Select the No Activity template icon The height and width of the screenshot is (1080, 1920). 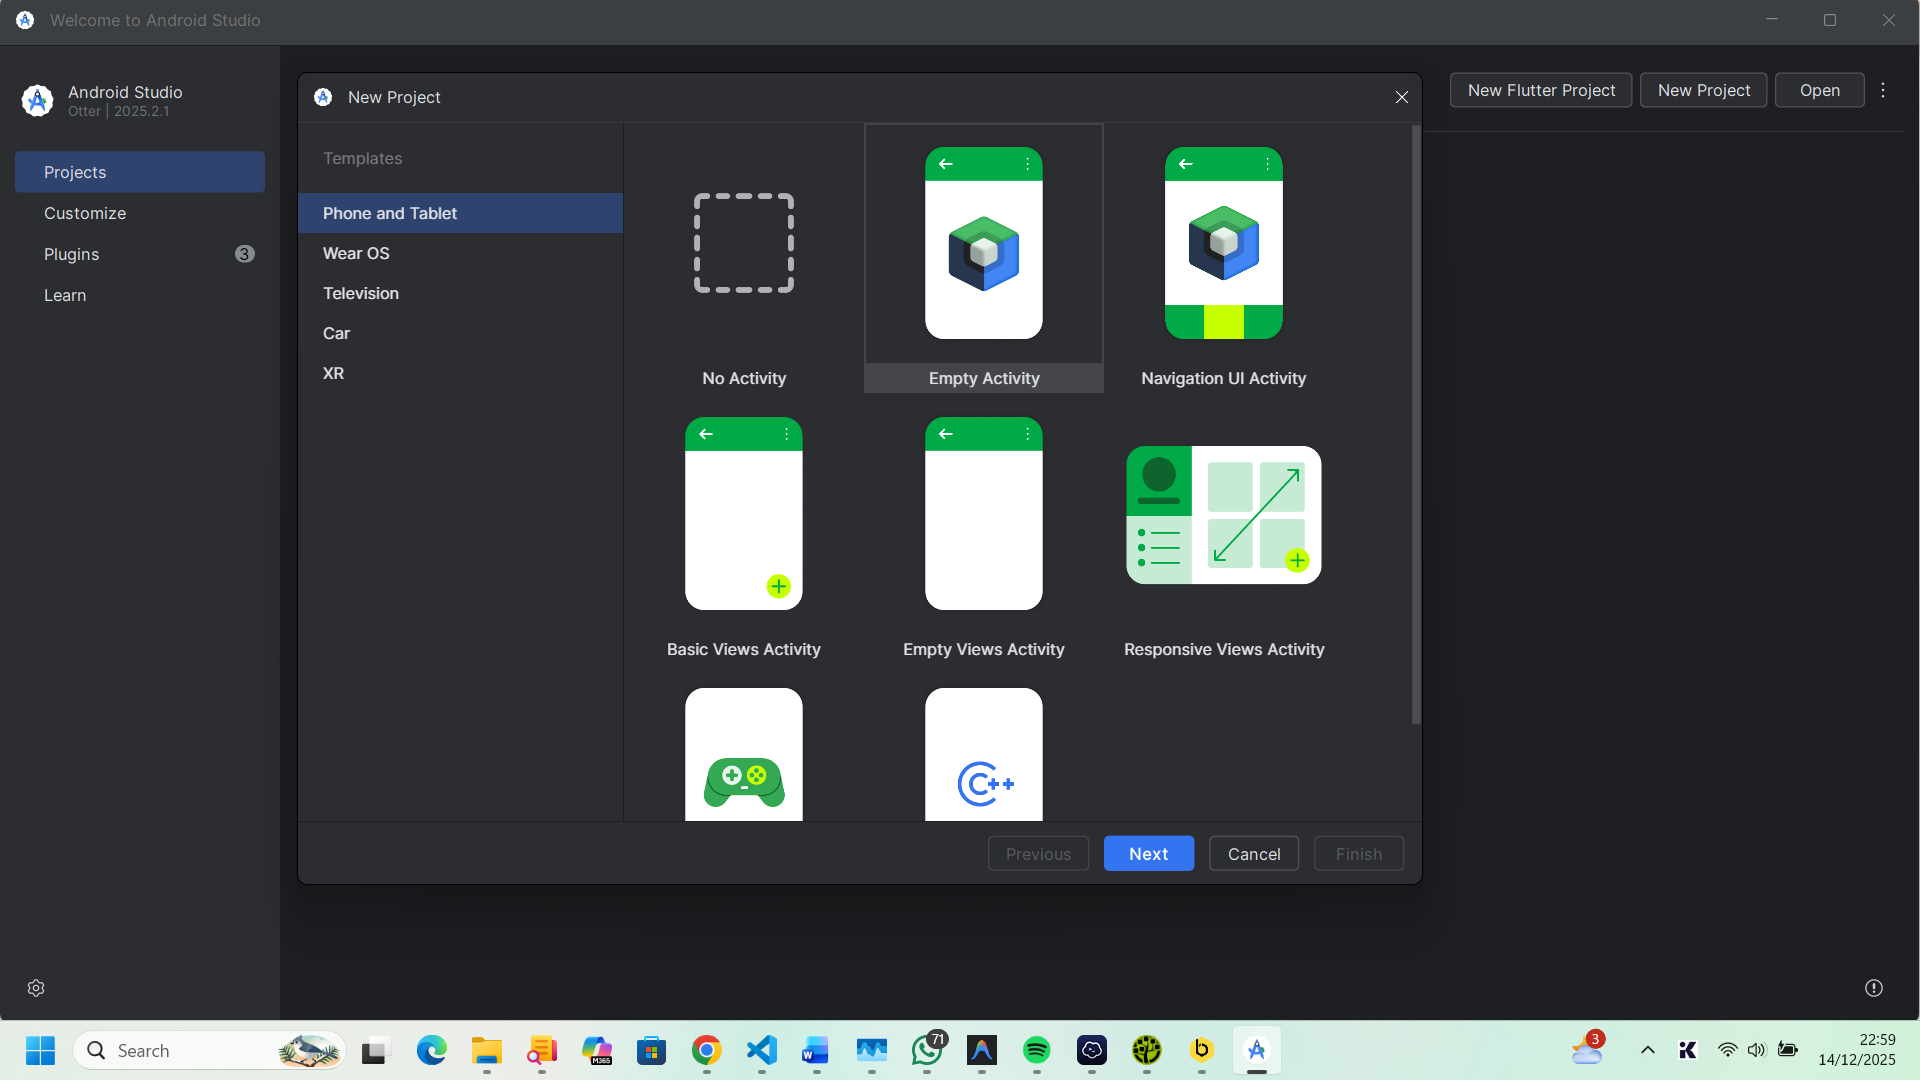[743, 243]
